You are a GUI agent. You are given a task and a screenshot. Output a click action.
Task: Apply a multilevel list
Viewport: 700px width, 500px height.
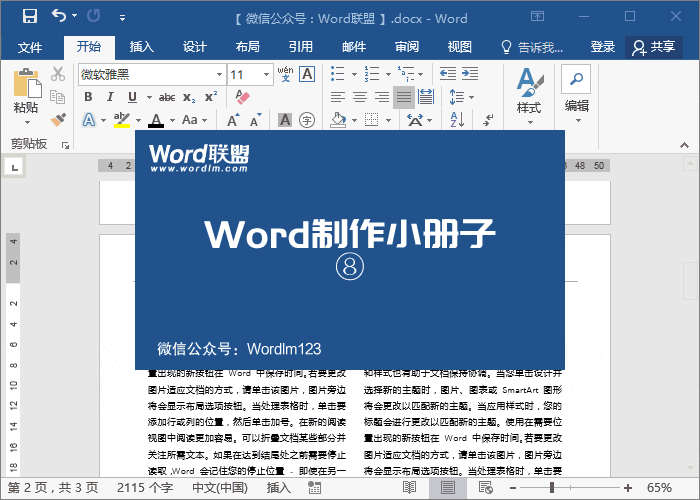click(x=405, y=74)
